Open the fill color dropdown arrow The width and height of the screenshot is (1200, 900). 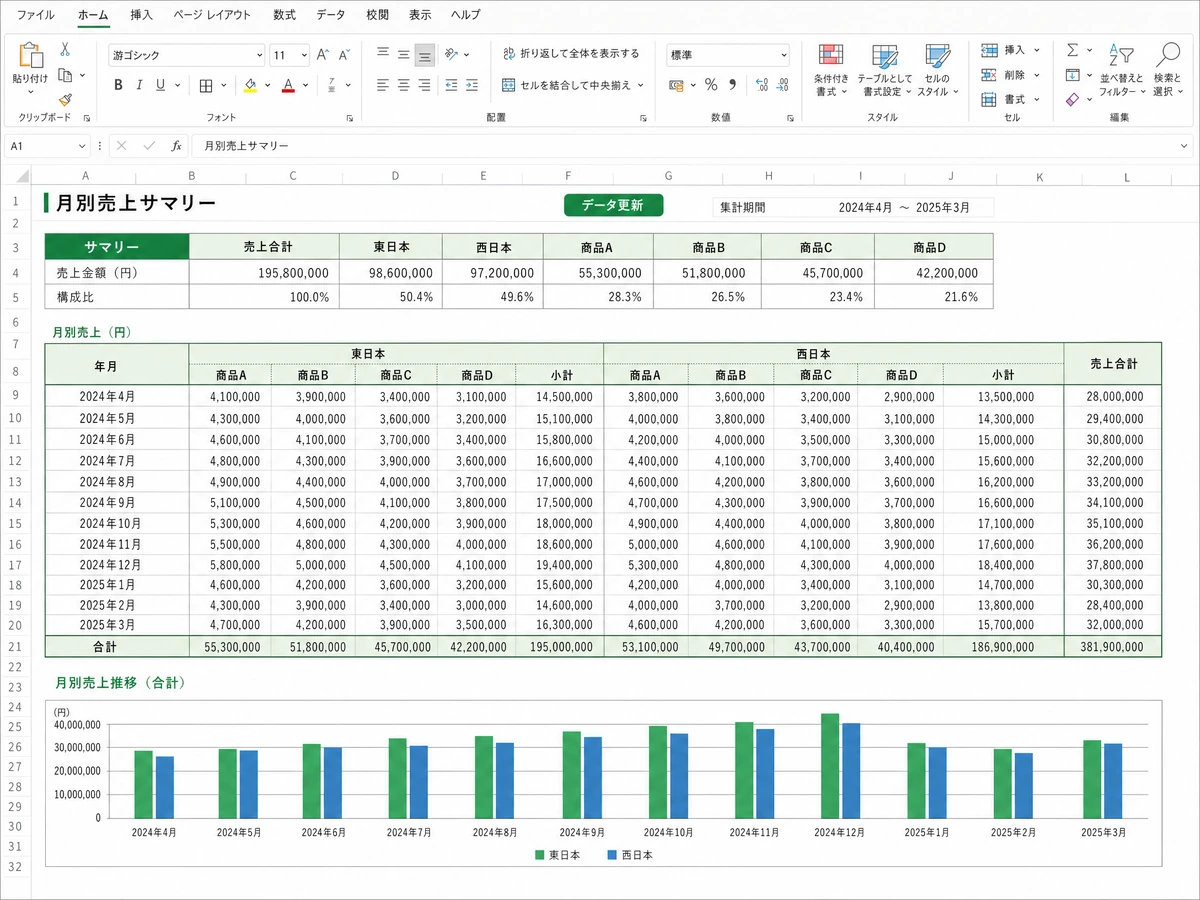pyautogui.click(x=267, y=86)
